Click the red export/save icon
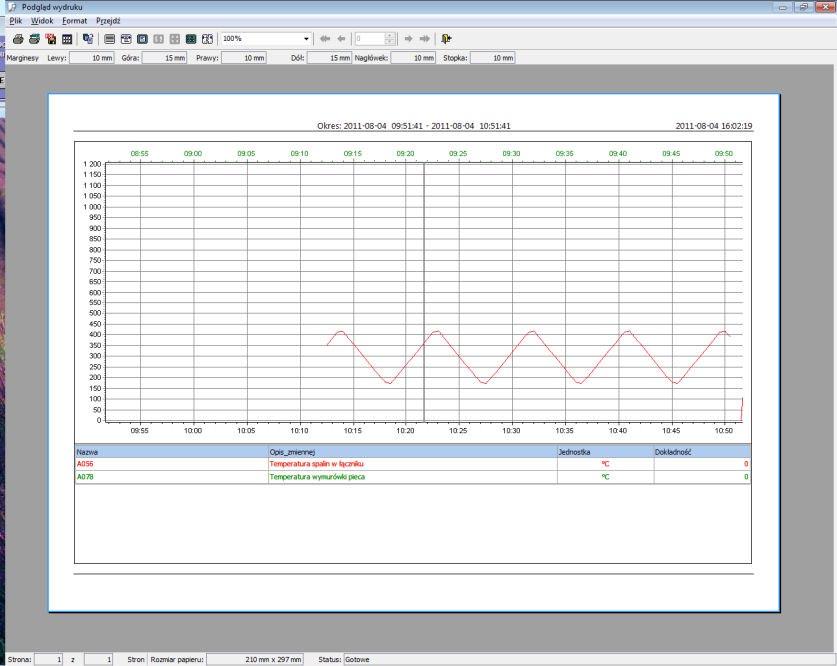This screenshot has height=666, width=837. point(51,39)
